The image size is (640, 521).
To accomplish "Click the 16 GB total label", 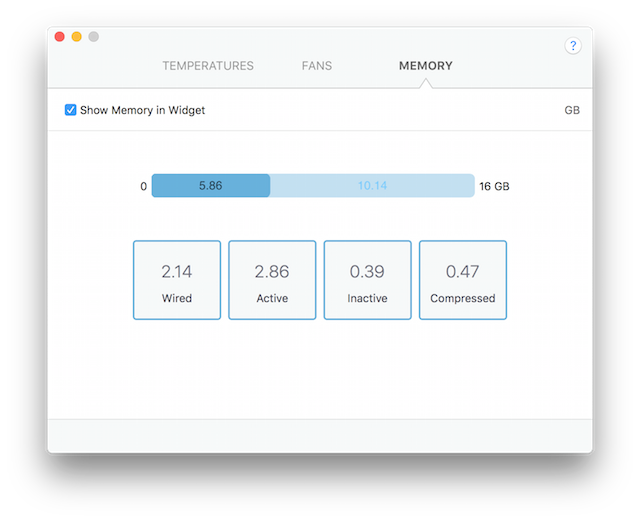I will [x=494, y=187].
